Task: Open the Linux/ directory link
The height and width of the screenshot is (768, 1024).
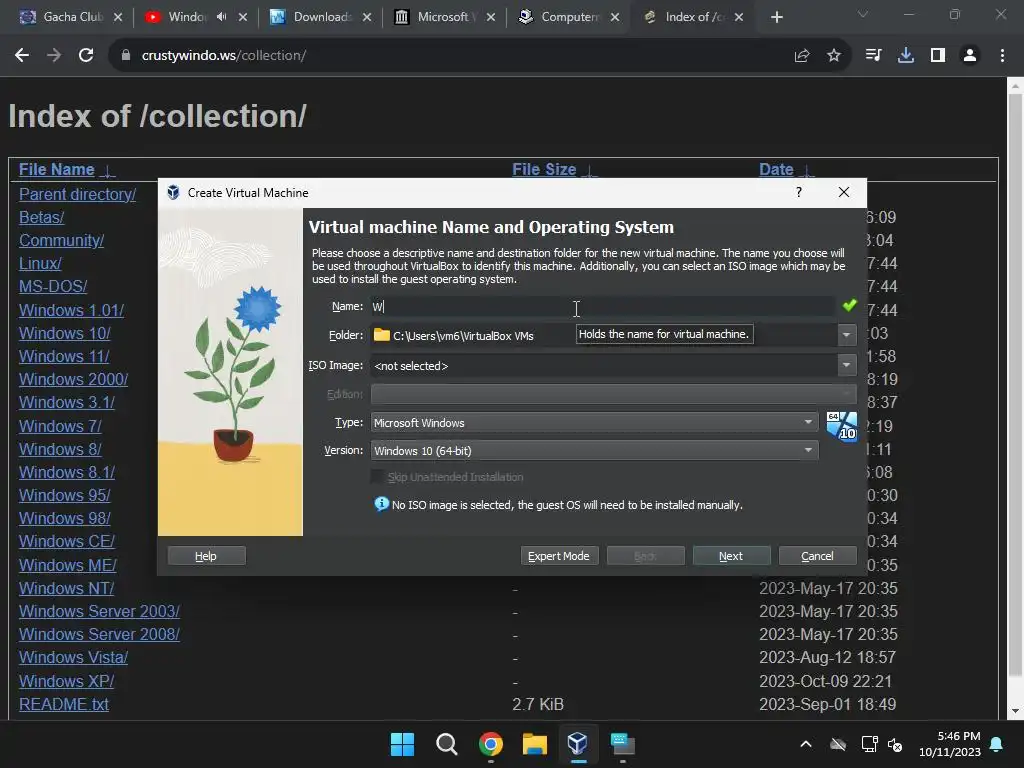Action: point(40,264)
